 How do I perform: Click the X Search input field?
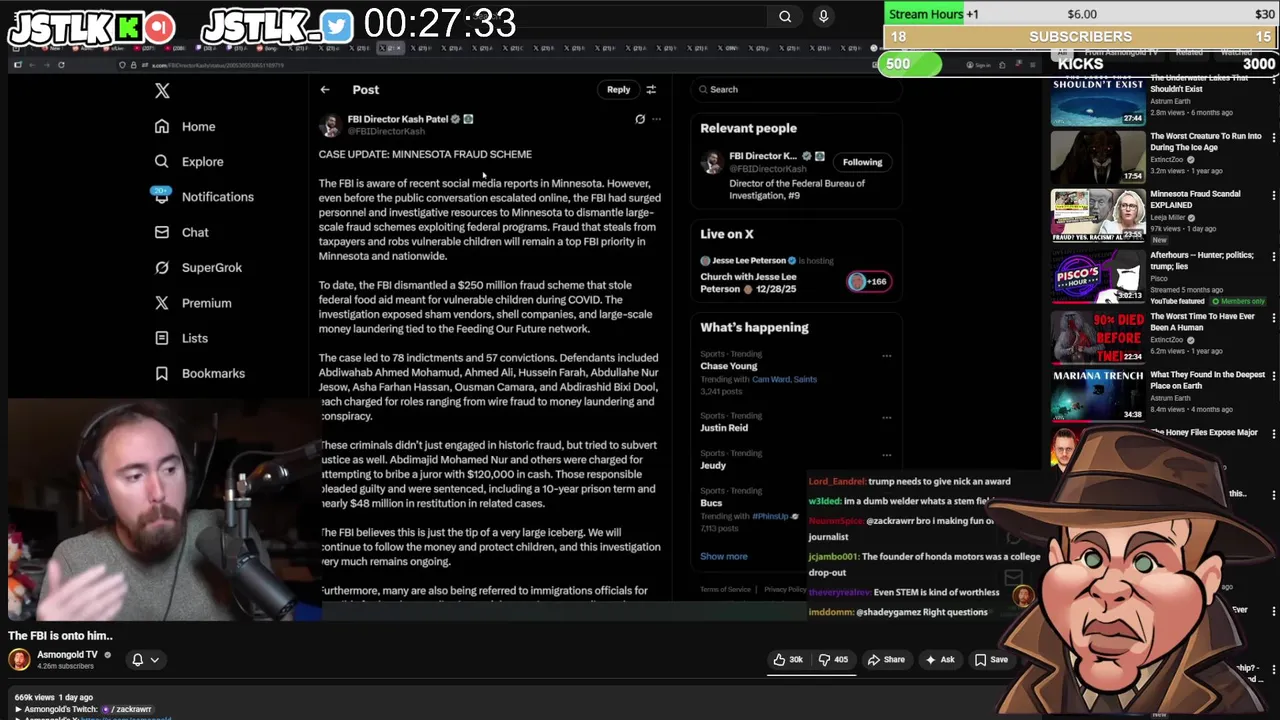pos(795,90)
